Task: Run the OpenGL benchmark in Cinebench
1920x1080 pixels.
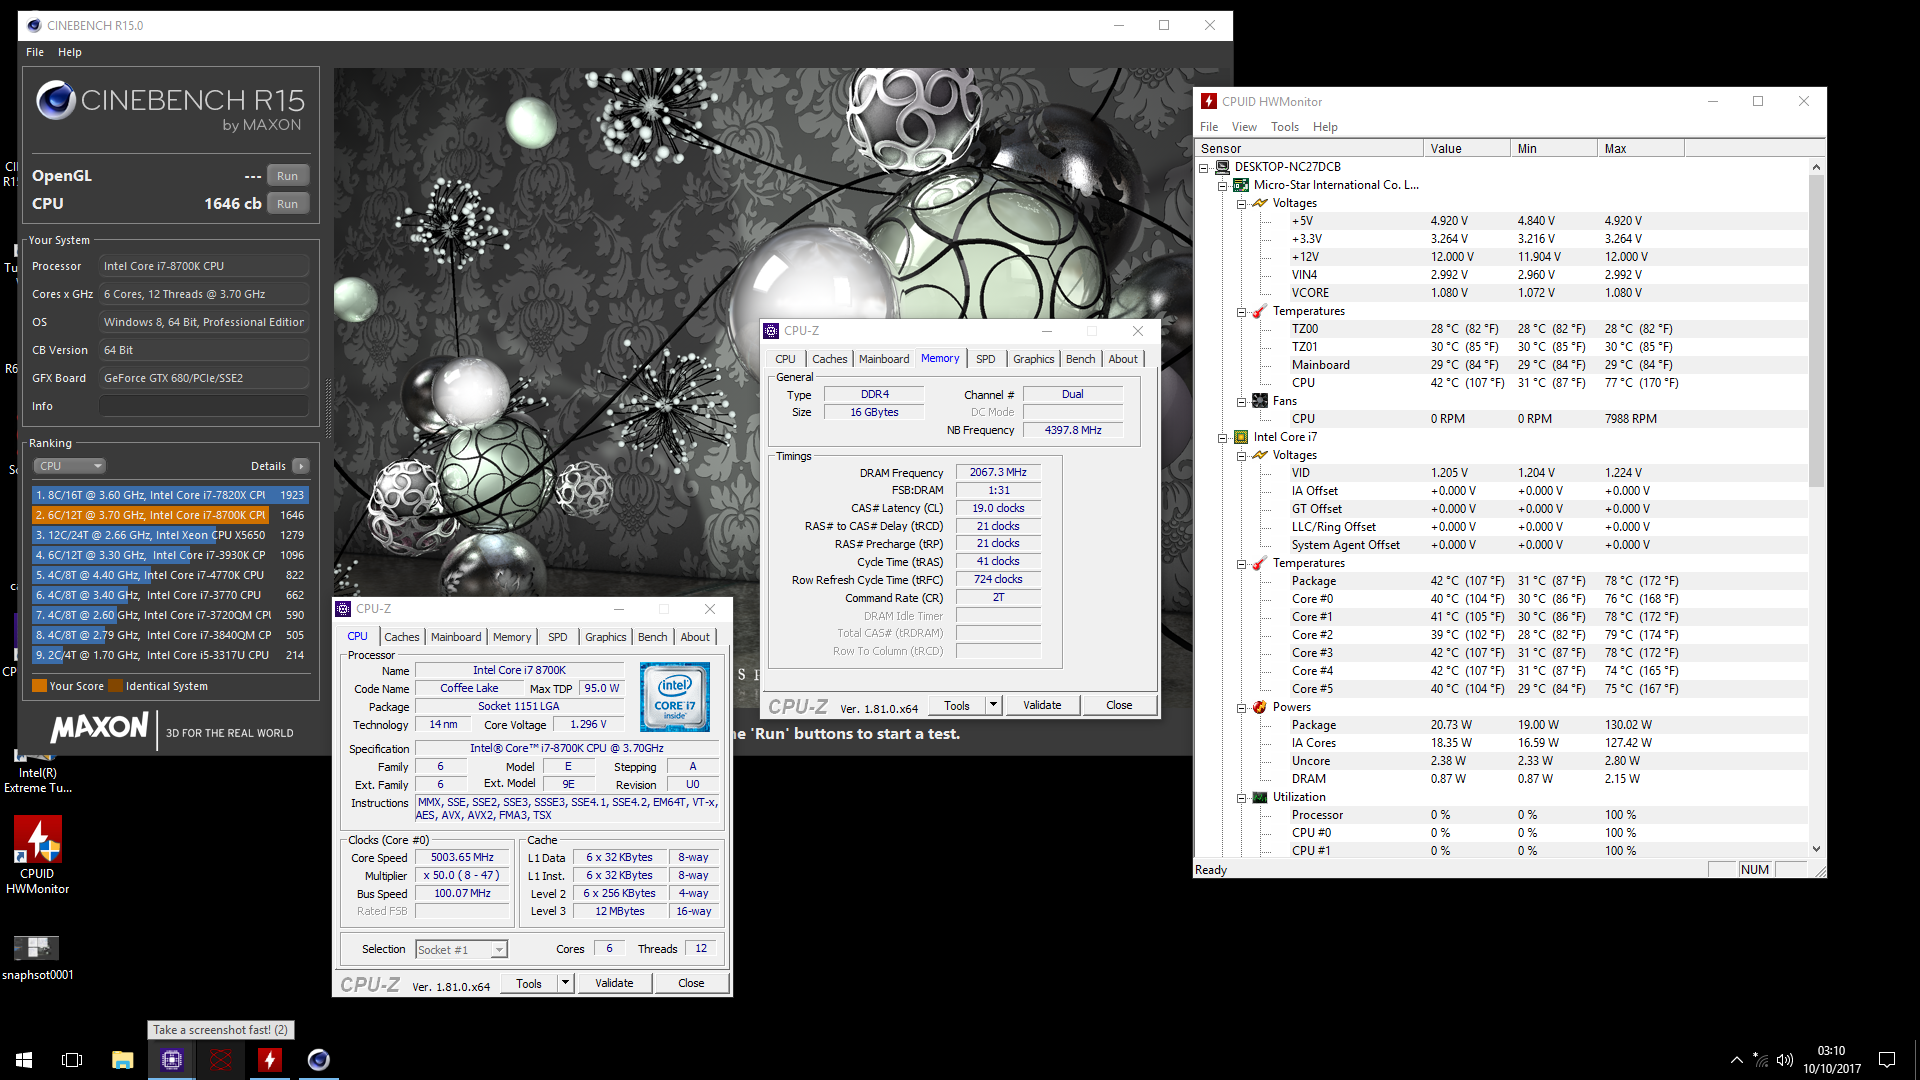Action: pos(288,176)
